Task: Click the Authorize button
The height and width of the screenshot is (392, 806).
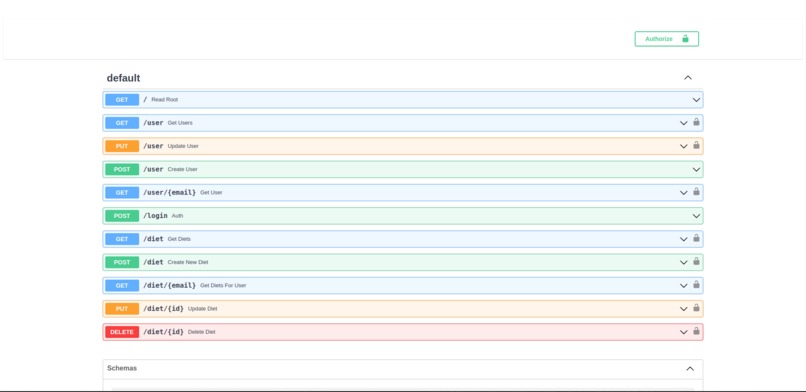Action: tap(666, 39)
